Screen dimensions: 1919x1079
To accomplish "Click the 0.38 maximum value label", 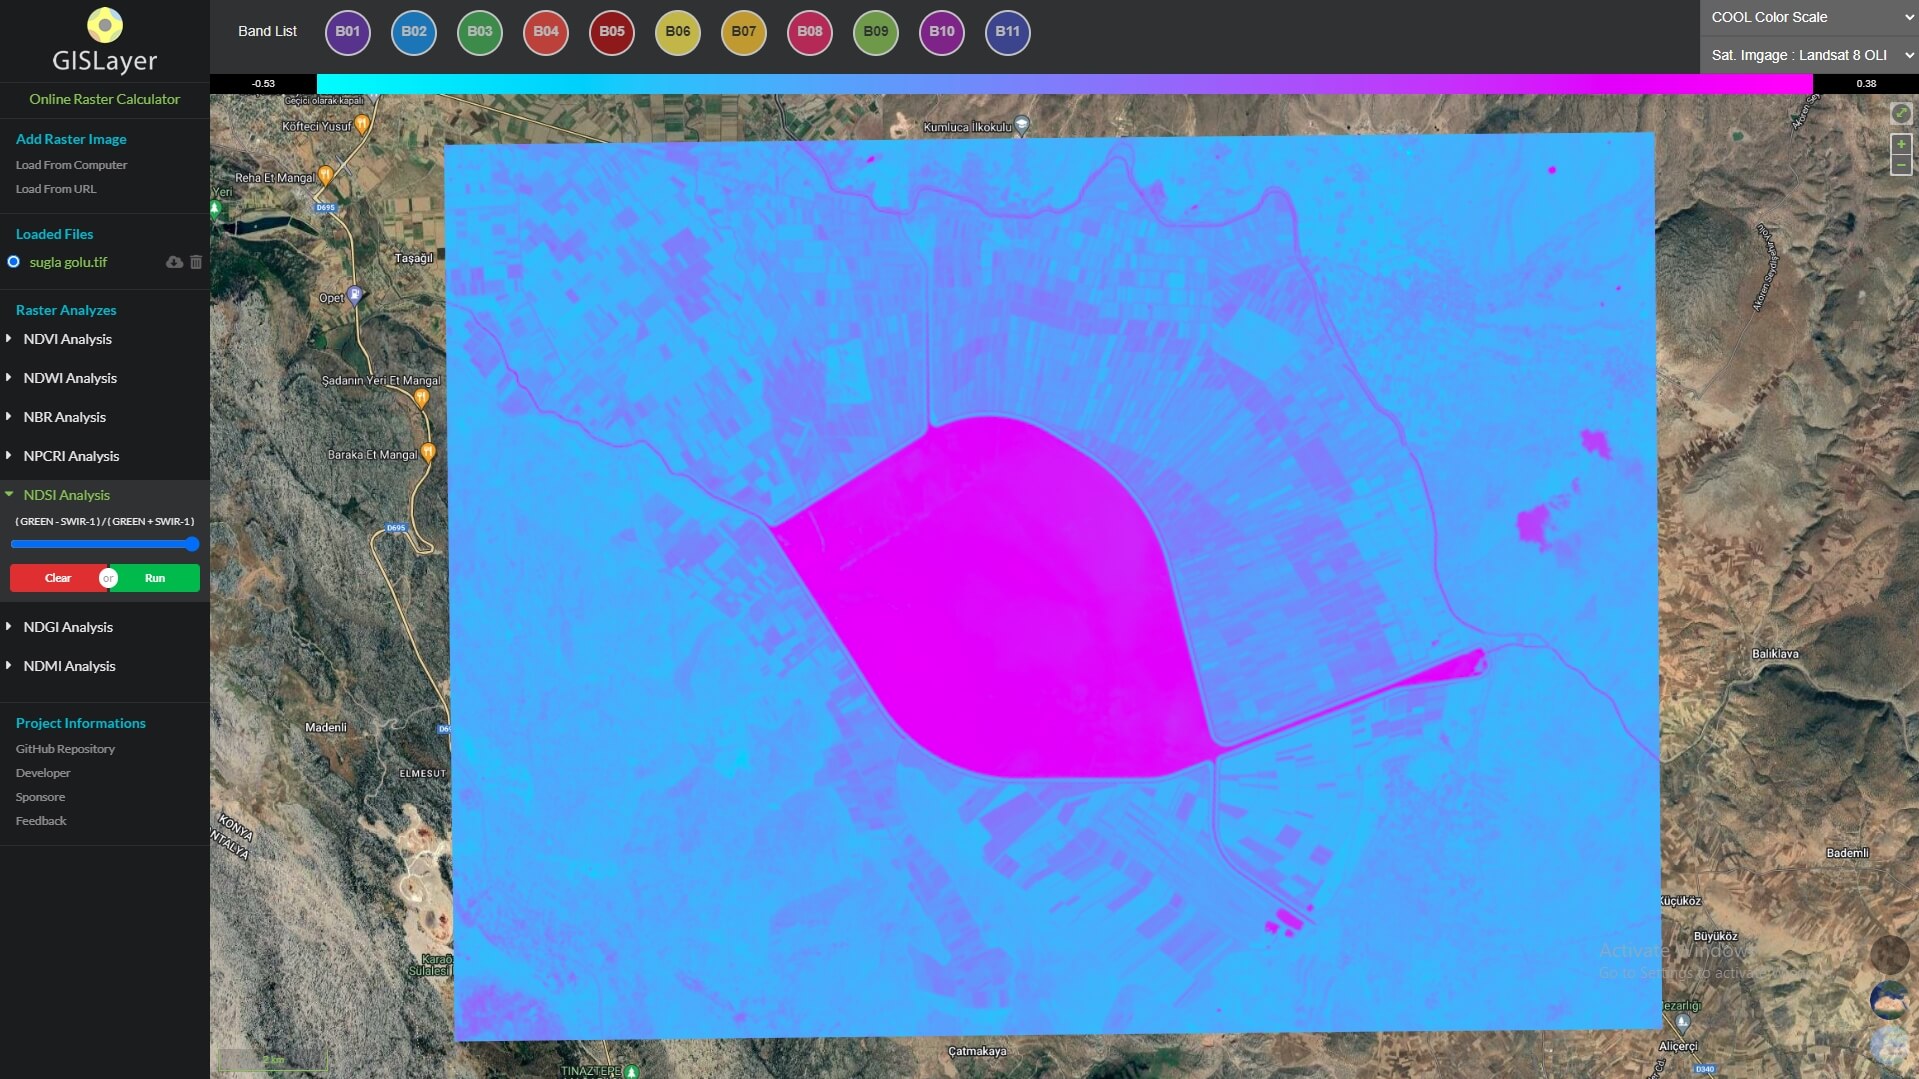I will [1866, 83].
